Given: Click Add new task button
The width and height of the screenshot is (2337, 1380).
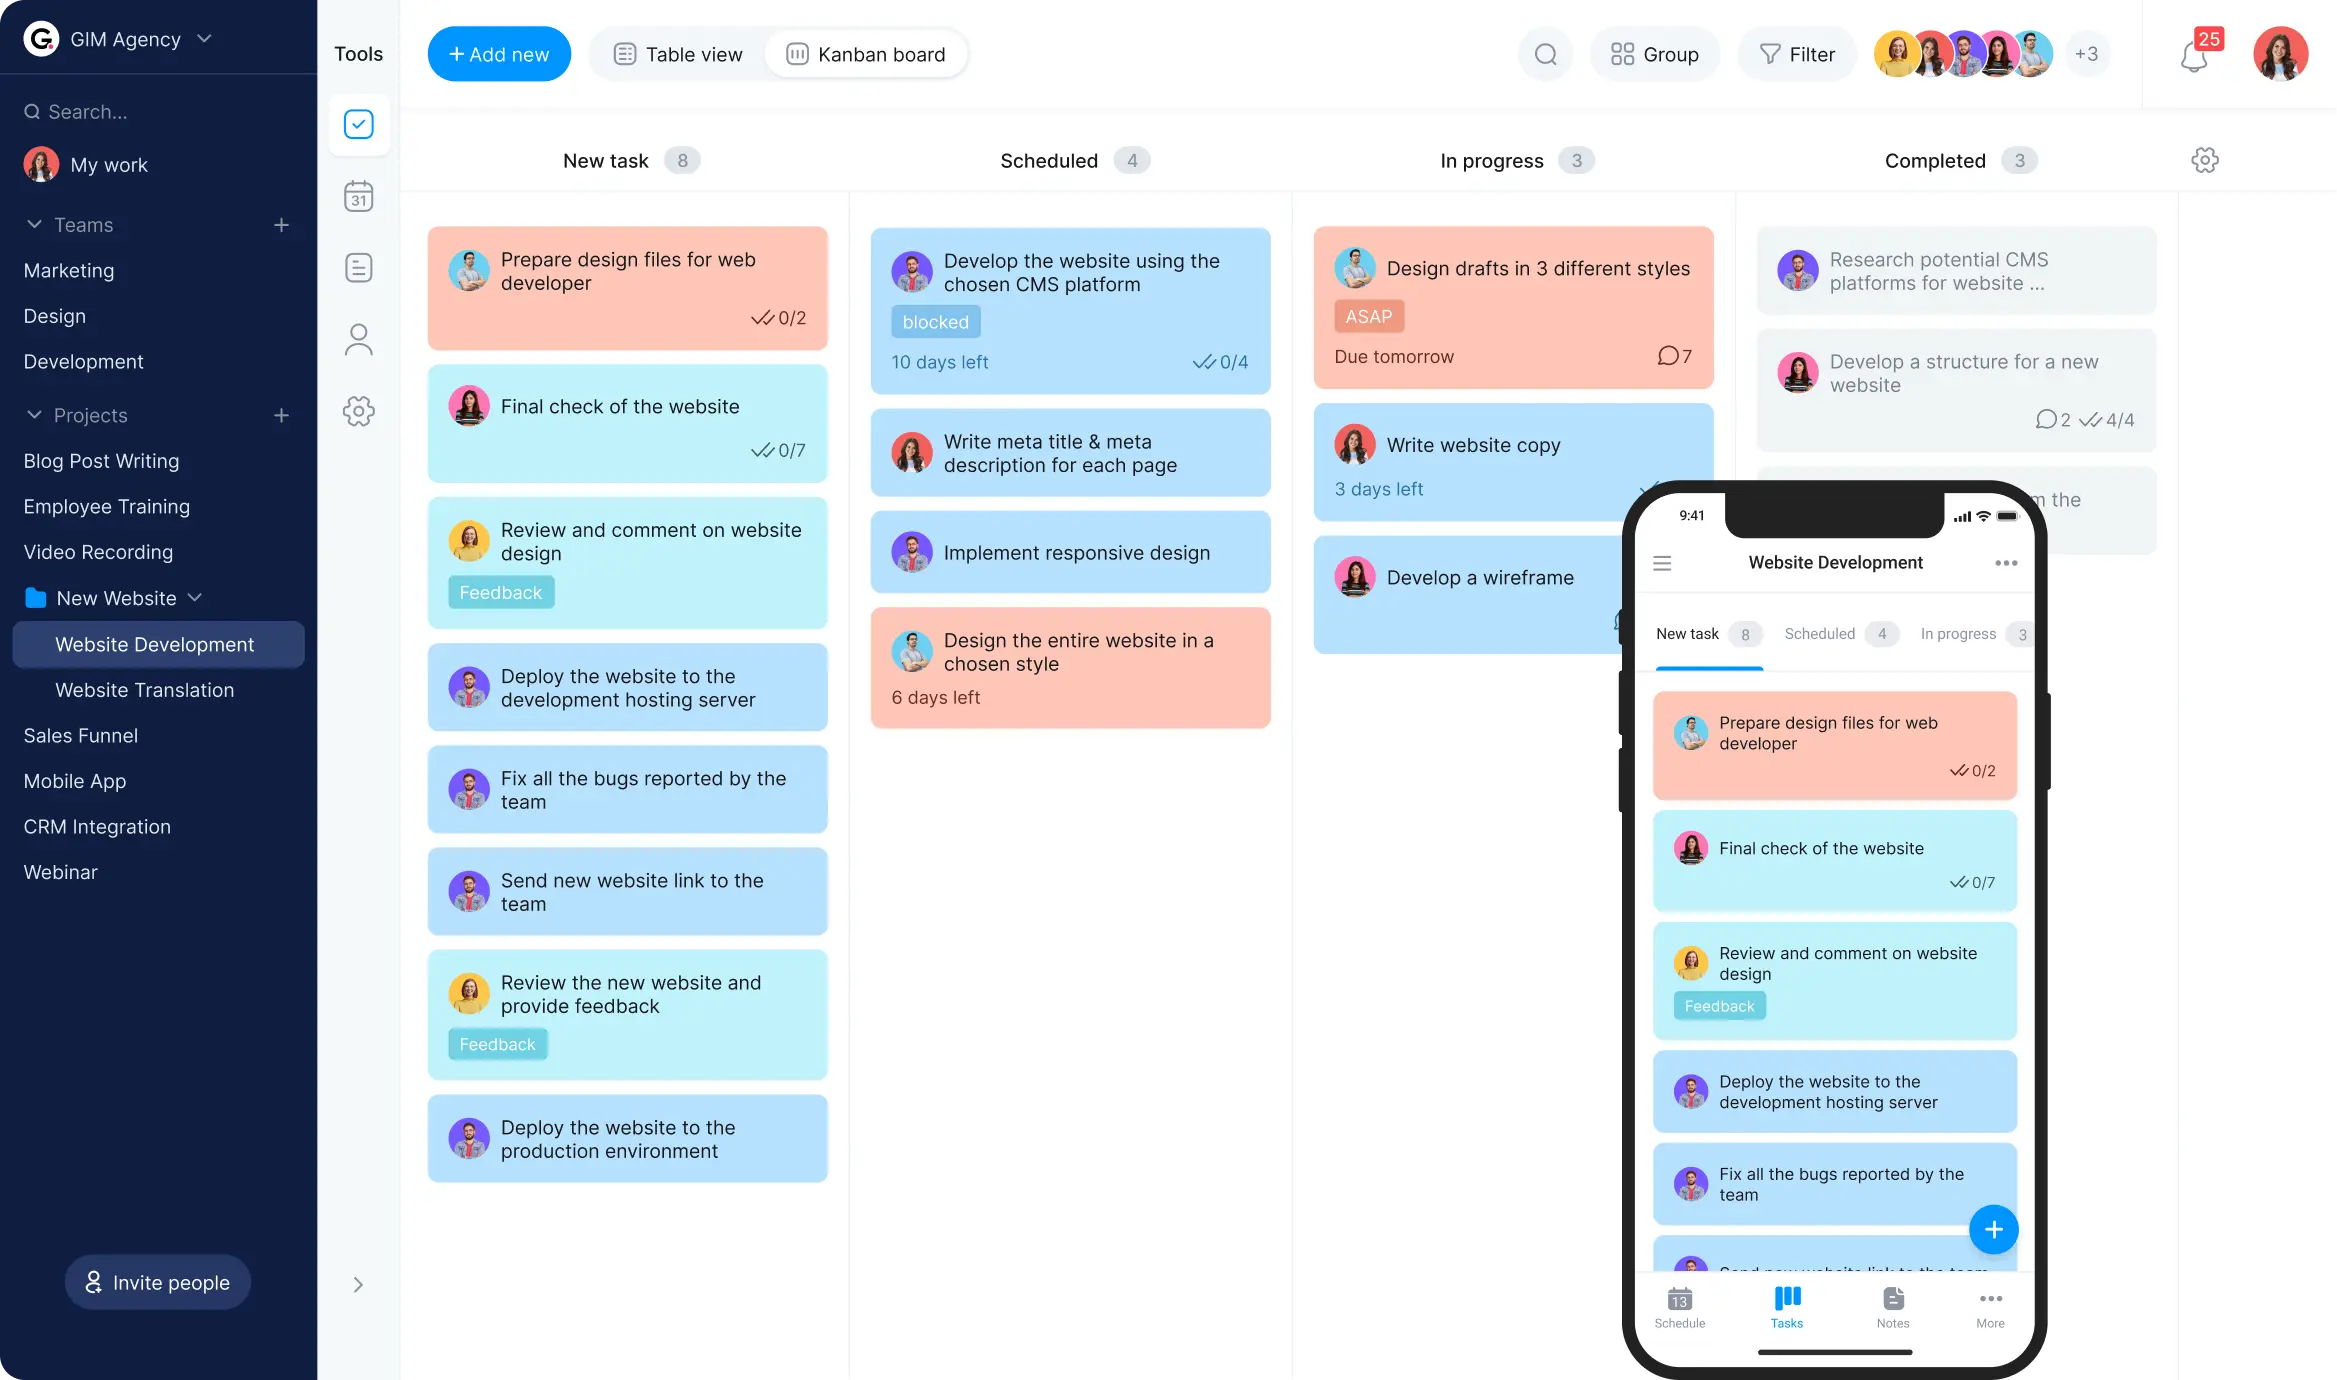Looking at the screenshot, I should [x=499, y=53].
